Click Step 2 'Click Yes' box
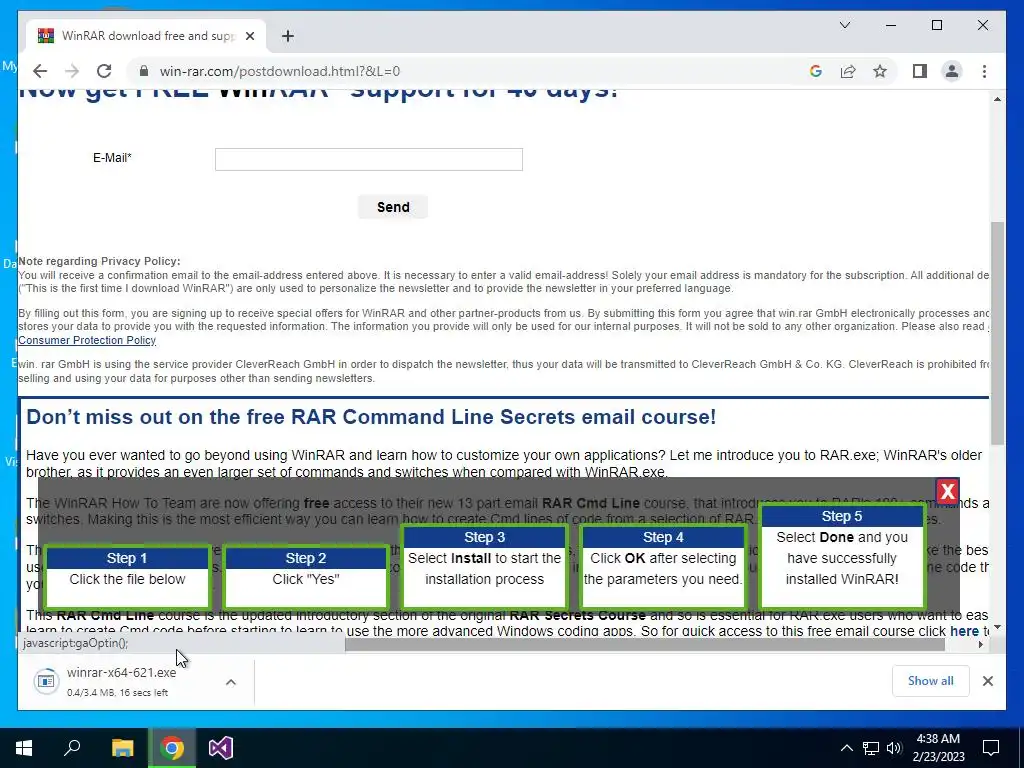Screen dimensions: 1024x768 [306, 578]
